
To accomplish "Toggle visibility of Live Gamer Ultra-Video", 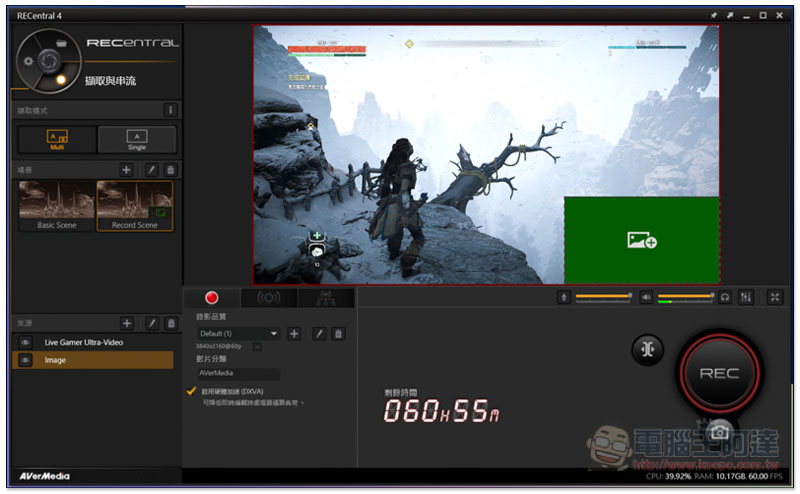I will tap(25, 342).
